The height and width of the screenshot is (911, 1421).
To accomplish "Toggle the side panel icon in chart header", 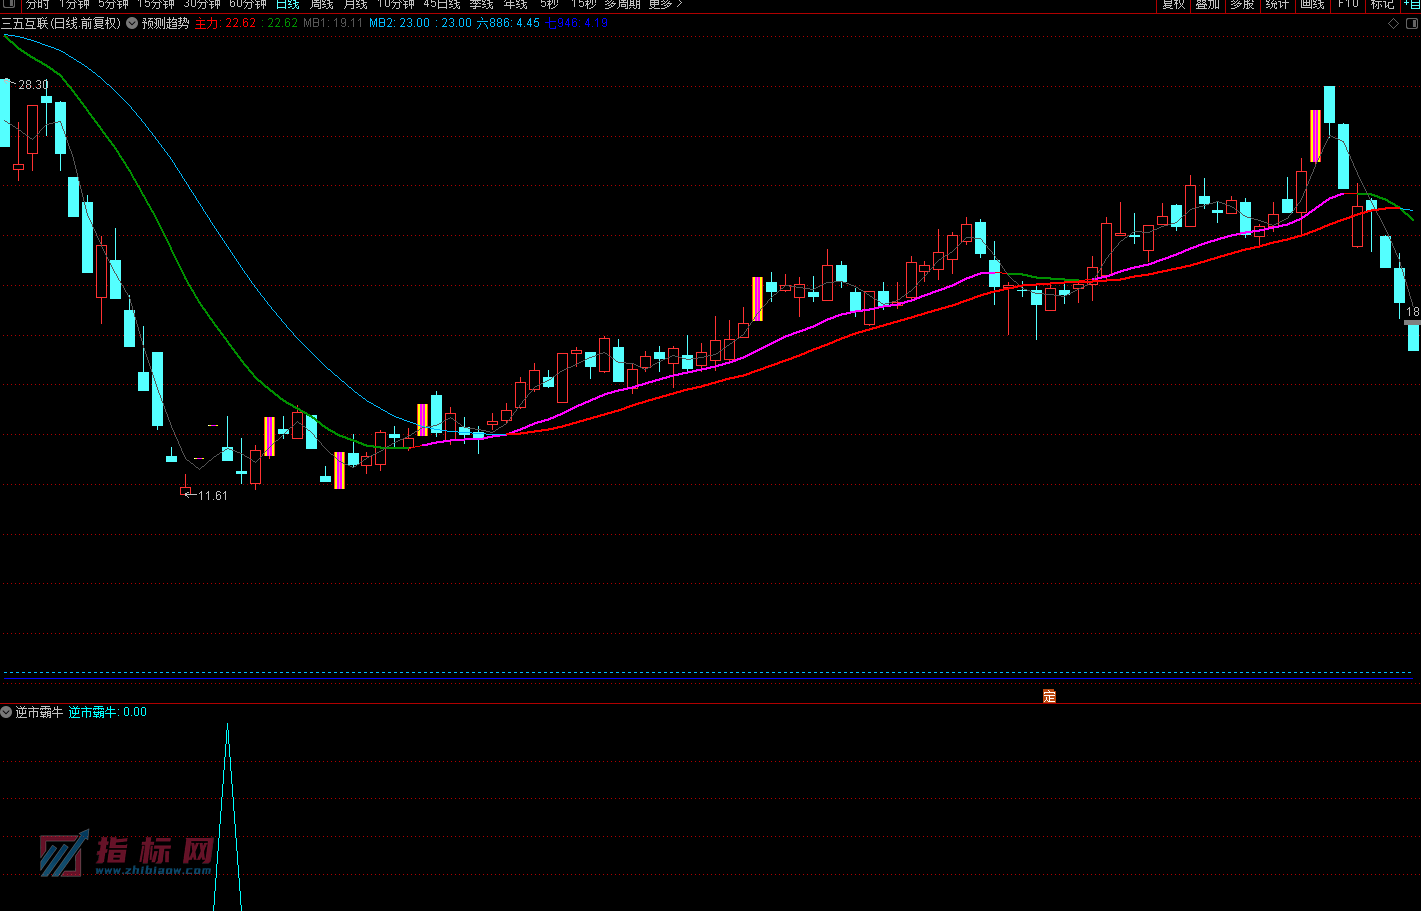I will click(1410, 24).
